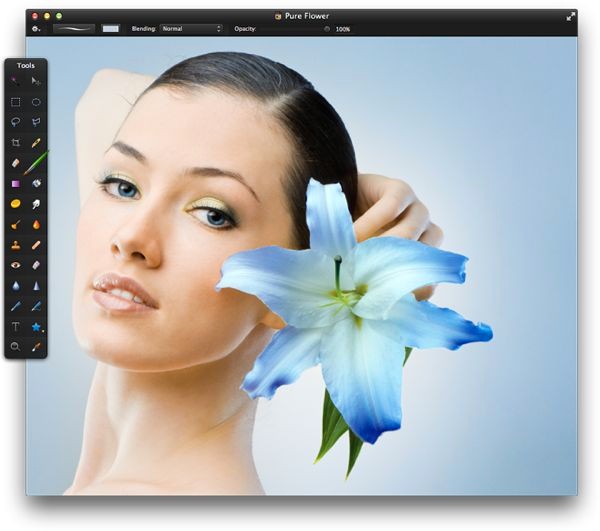This screenshot has width=600, height=531.
Task: Enter full screen with the arrows icon
Action: [x=571, y=16]
